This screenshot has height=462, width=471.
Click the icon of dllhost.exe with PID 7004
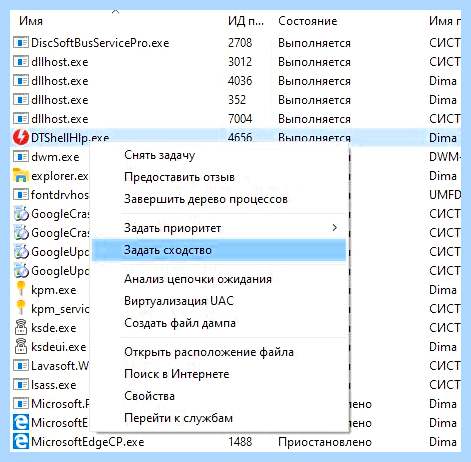[21, 119]
